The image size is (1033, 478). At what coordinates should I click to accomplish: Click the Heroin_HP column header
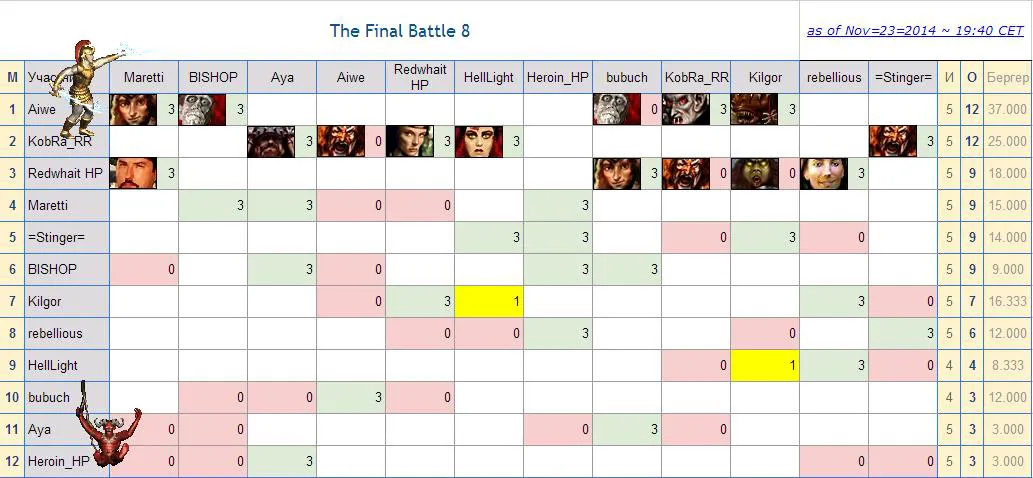pyautogui.click(x=558, y=78)
